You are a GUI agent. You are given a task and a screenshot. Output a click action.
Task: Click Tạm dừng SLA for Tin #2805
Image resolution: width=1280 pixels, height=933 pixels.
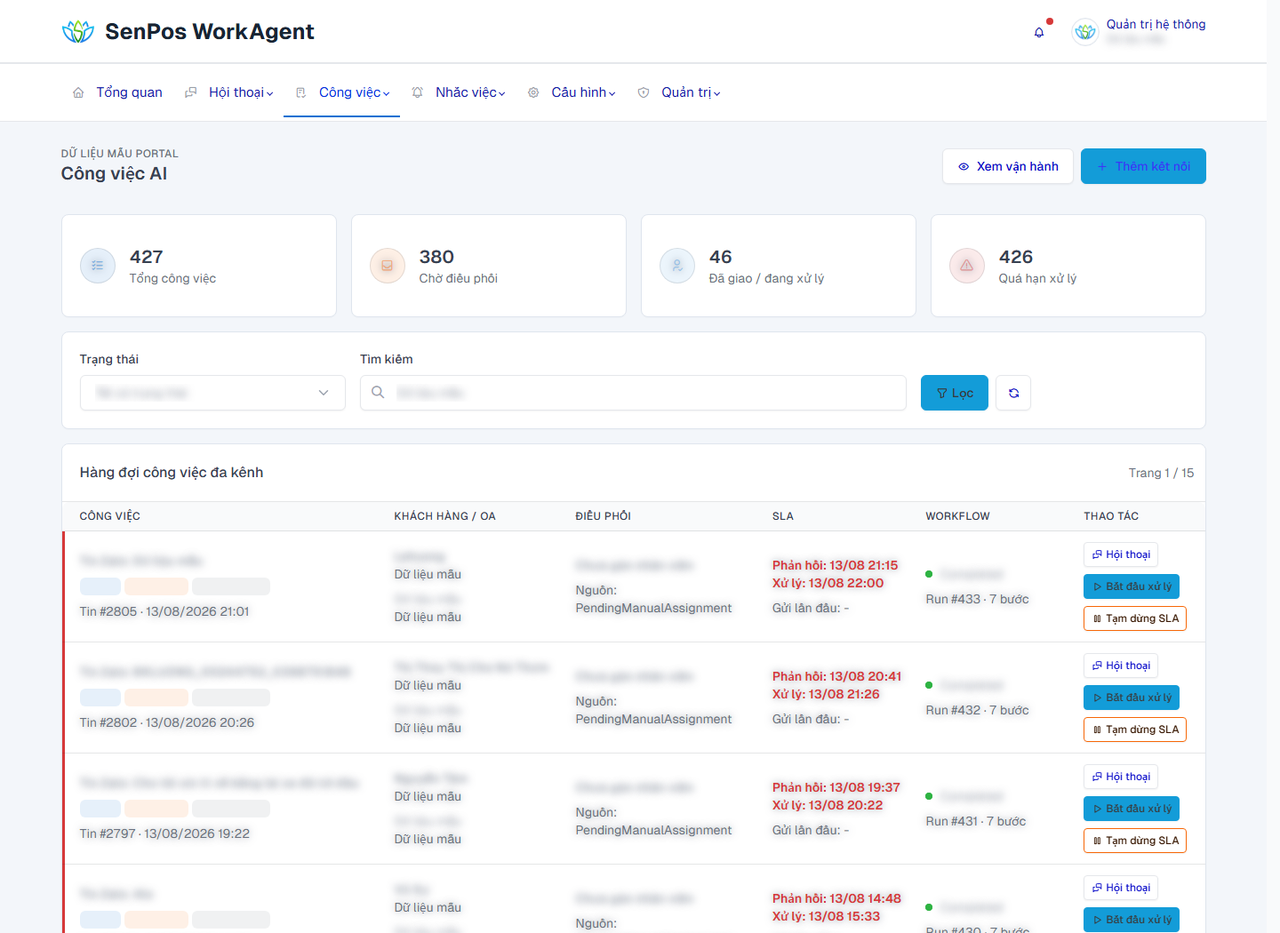pyautogui.click(x=1135, y=618)
